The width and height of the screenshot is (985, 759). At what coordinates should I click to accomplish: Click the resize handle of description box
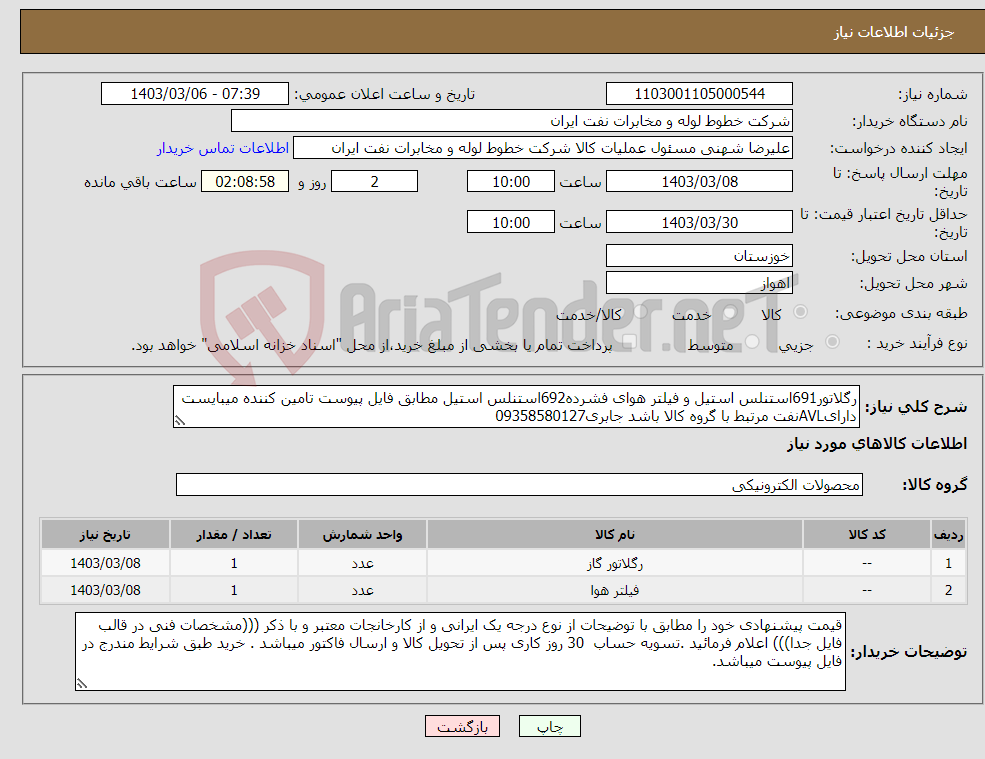point(180,421)
